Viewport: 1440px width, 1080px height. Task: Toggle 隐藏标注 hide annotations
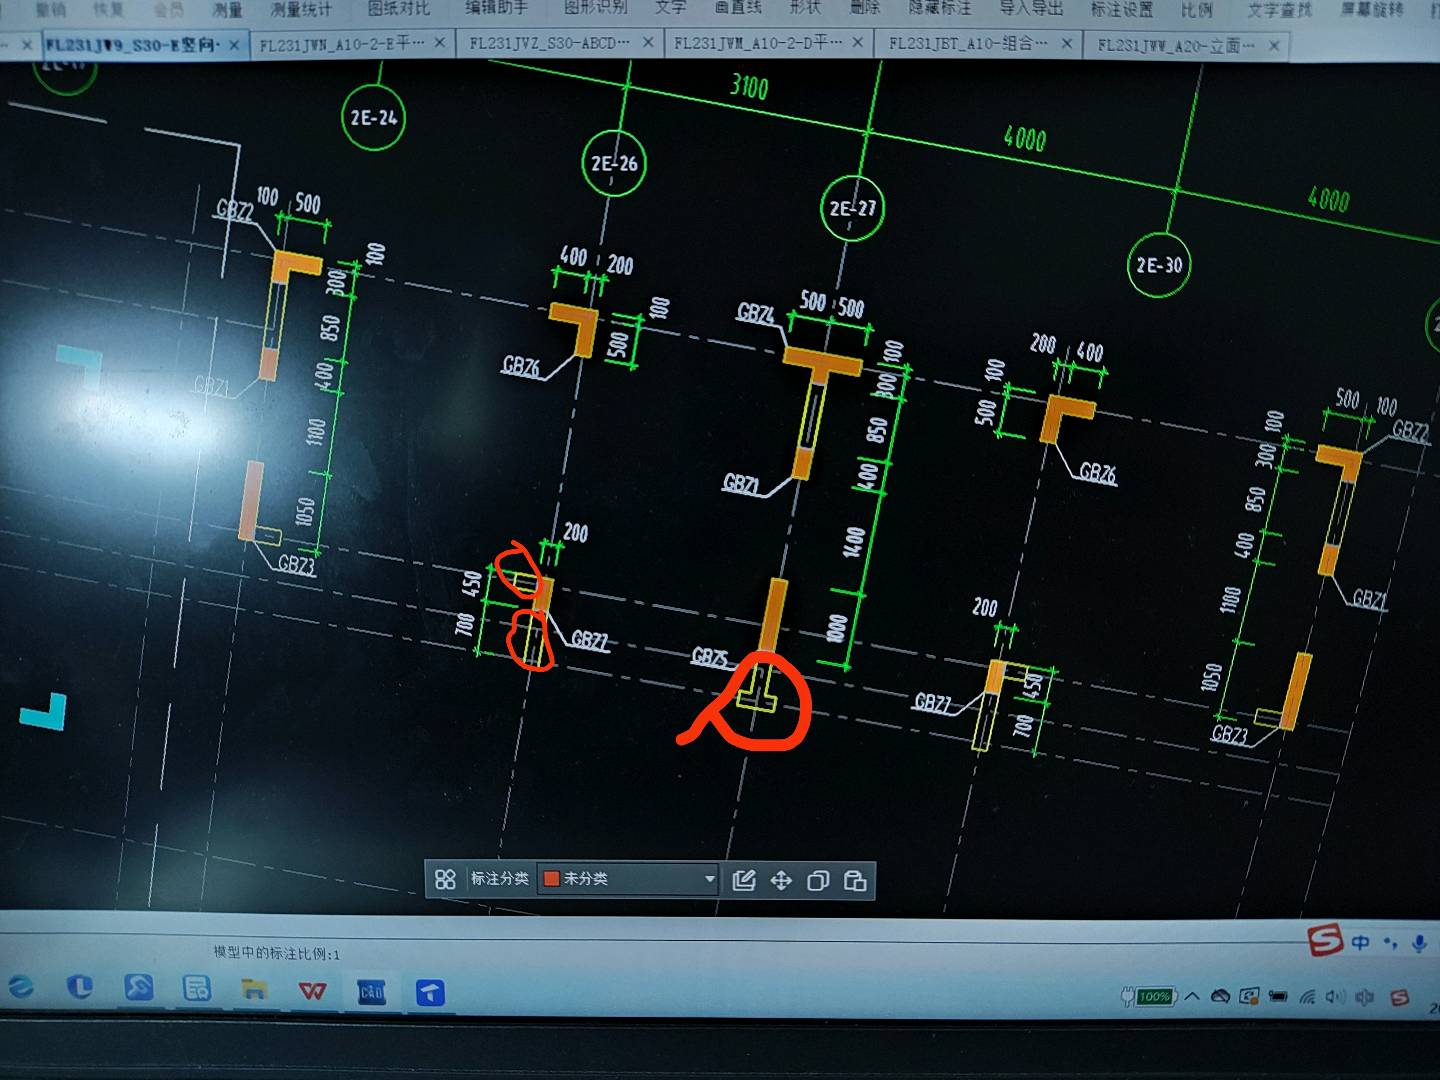click(939, 8)
